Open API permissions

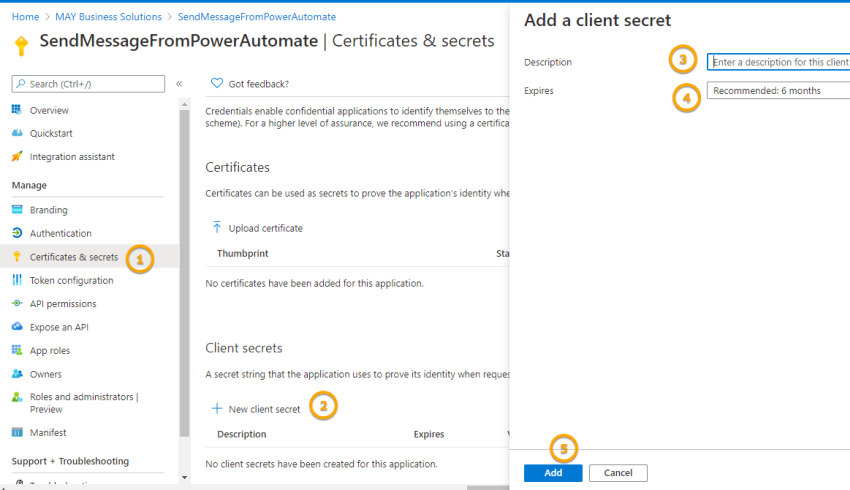[x=63, y=304]
